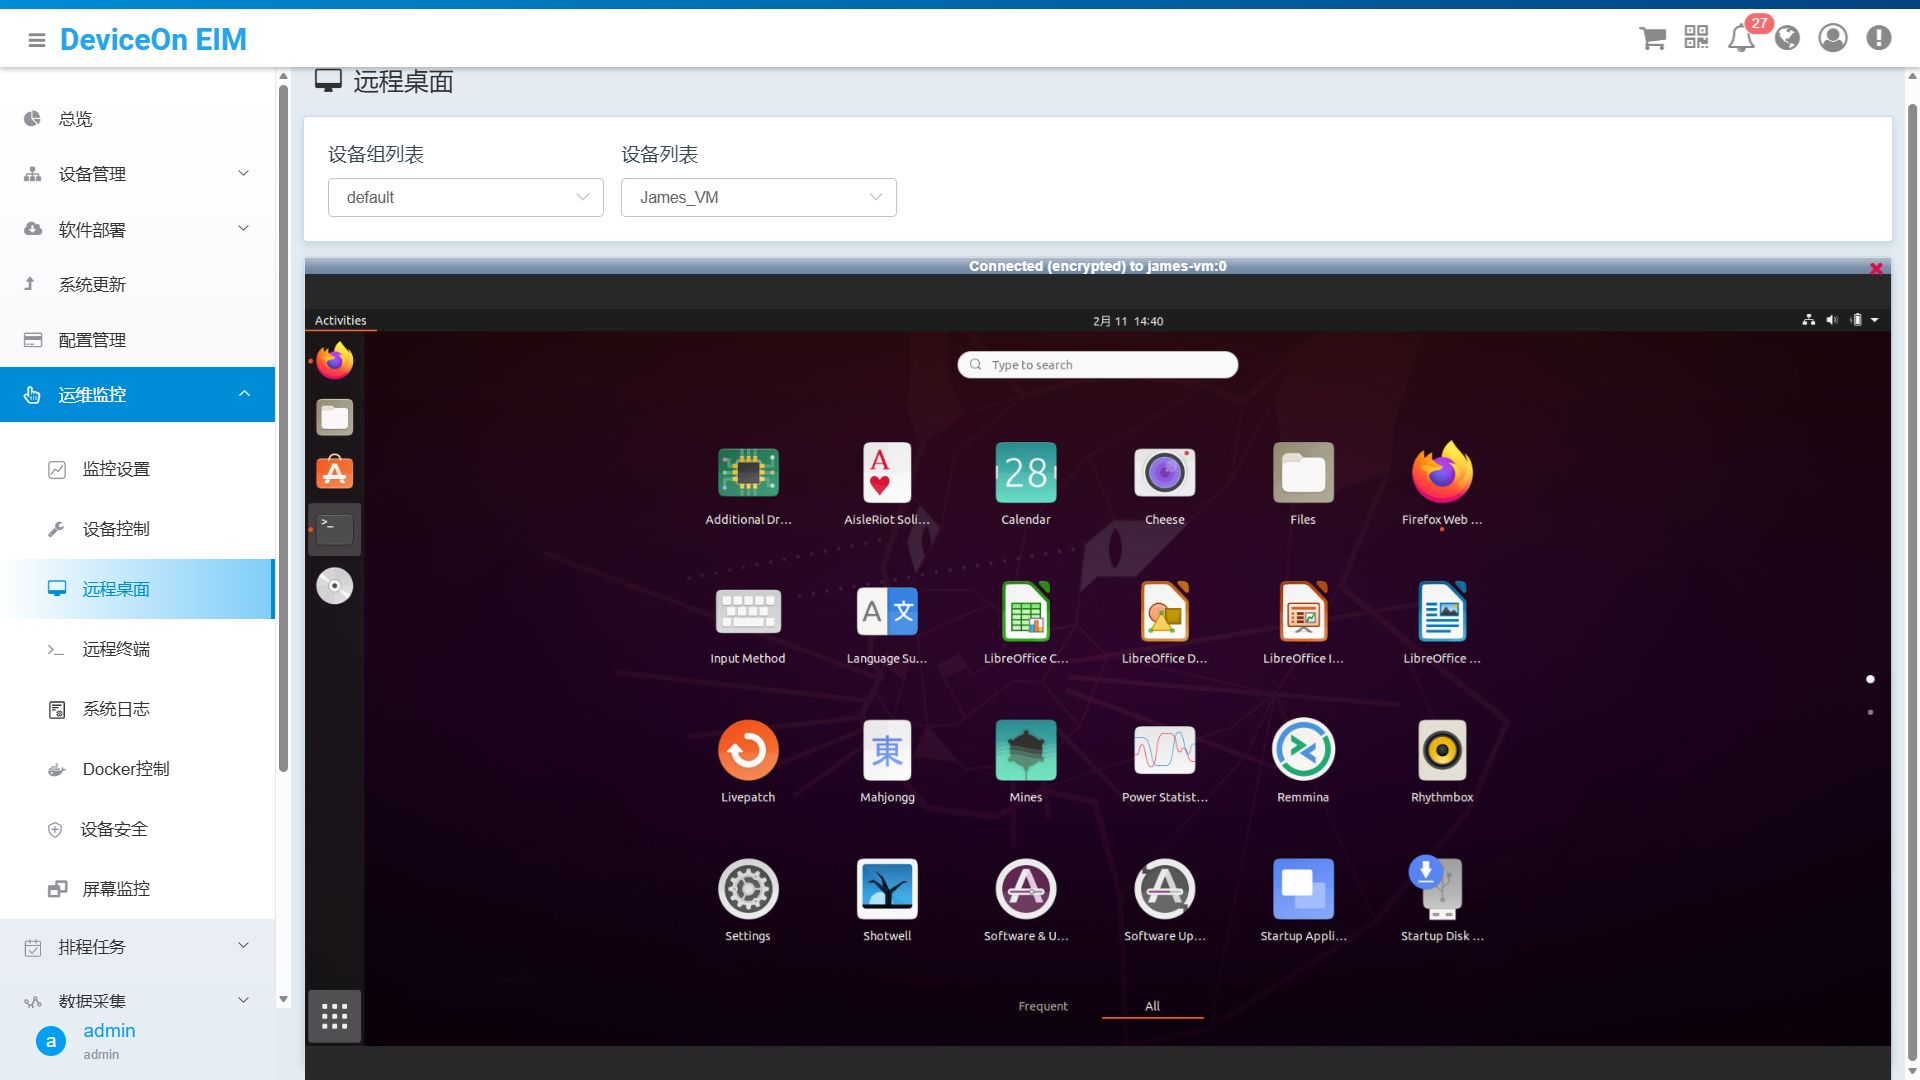Click the QR code icon

pyautogui.click(x=1696, y=38)
